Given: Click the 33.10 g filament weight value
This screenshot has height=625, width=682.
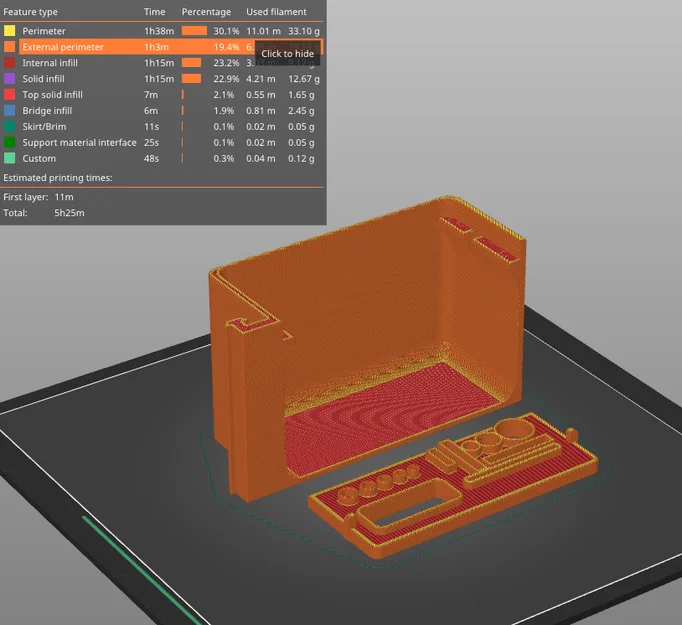Looking at the screenshot, I should pos(304,31).
